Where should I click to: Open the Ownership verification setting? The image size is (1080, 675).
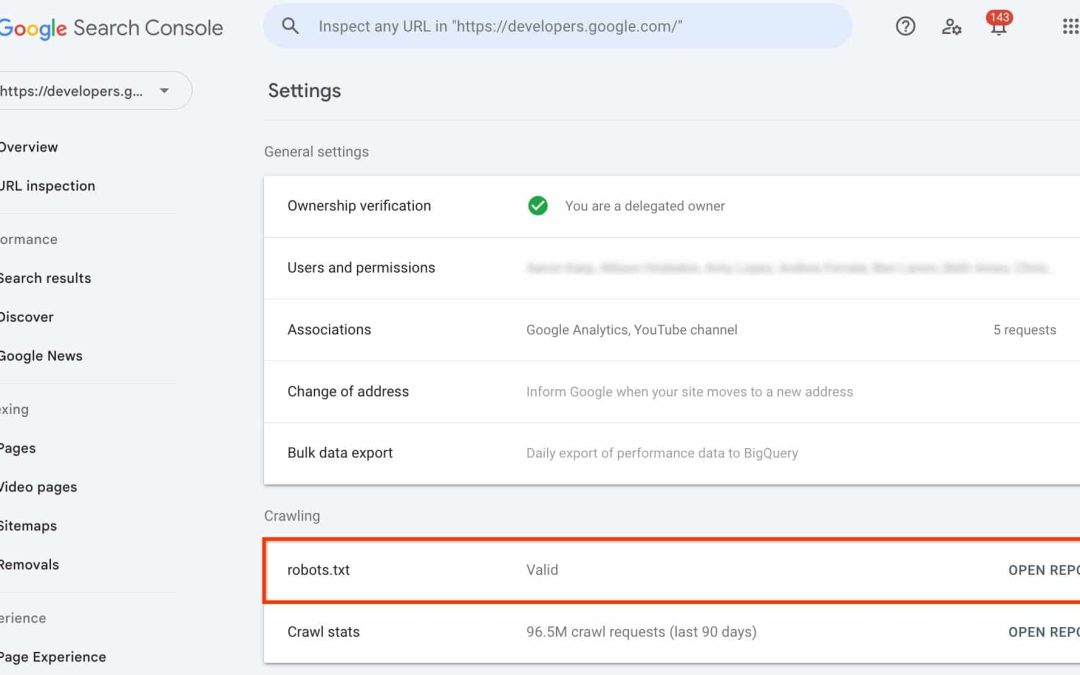pyautogui.click(x=672, y=206)
